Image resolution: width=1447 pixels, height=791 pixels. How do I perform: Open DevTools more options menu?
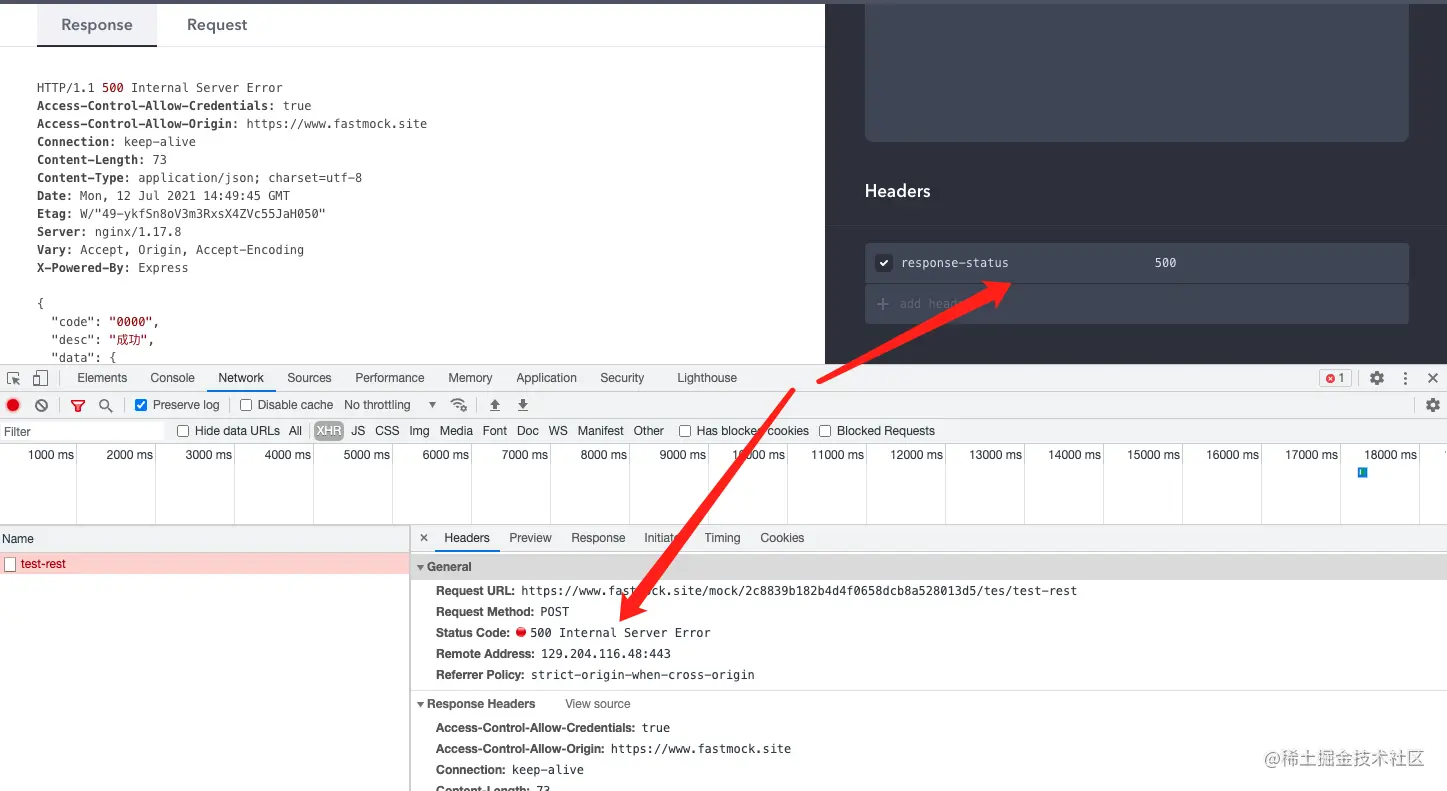pyautogui.click(x=1405, y=378)
